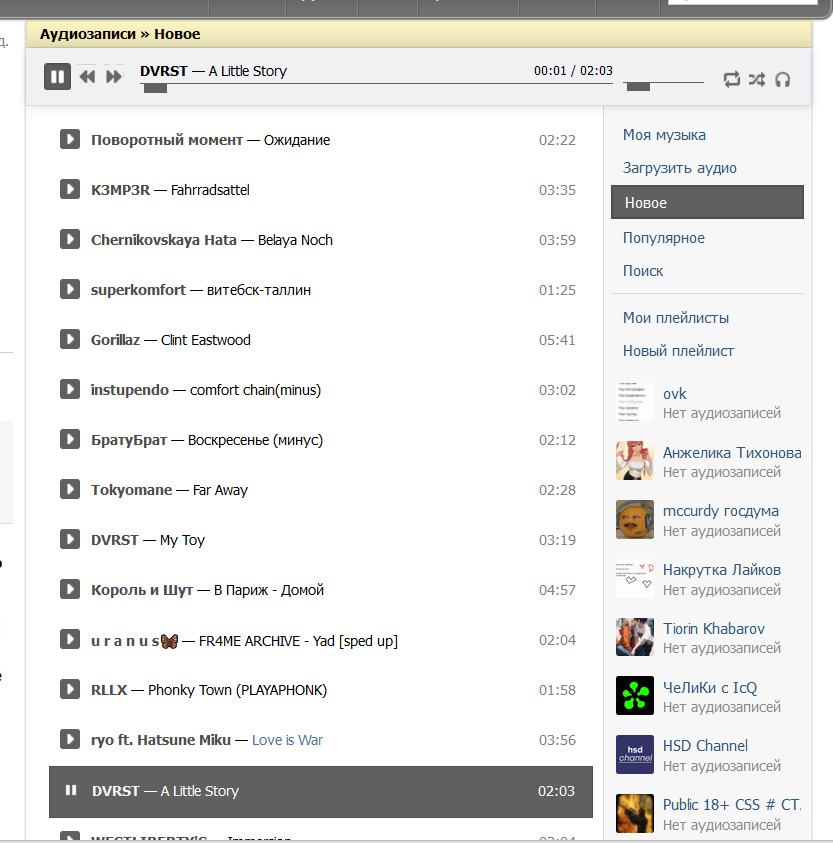The image size is (833, 843).
Task: Click HSD Channel logo thumbnail
Action: click(635, 754)
